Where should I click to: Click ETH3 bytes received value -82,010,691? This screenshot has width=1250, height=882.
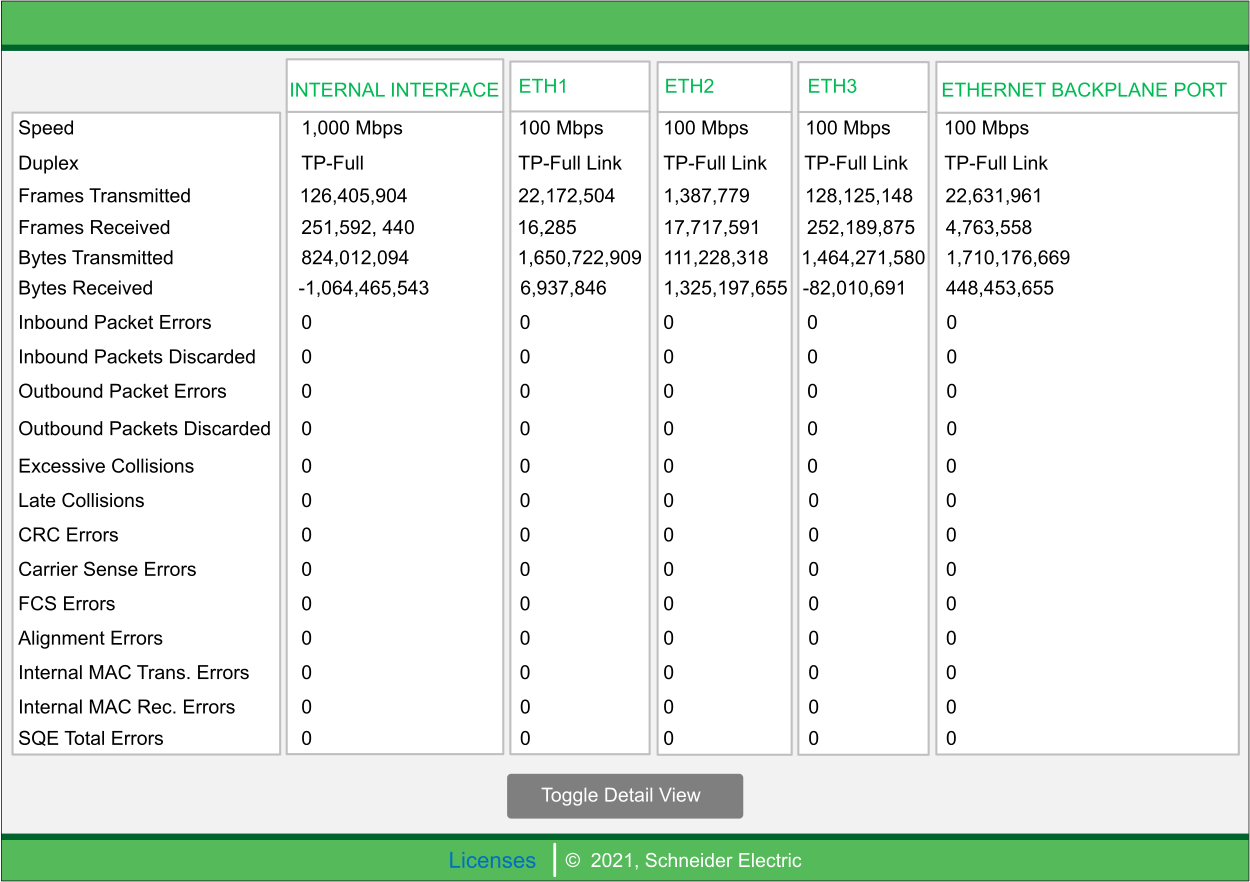pyautogui.click(x=854, y=288)
